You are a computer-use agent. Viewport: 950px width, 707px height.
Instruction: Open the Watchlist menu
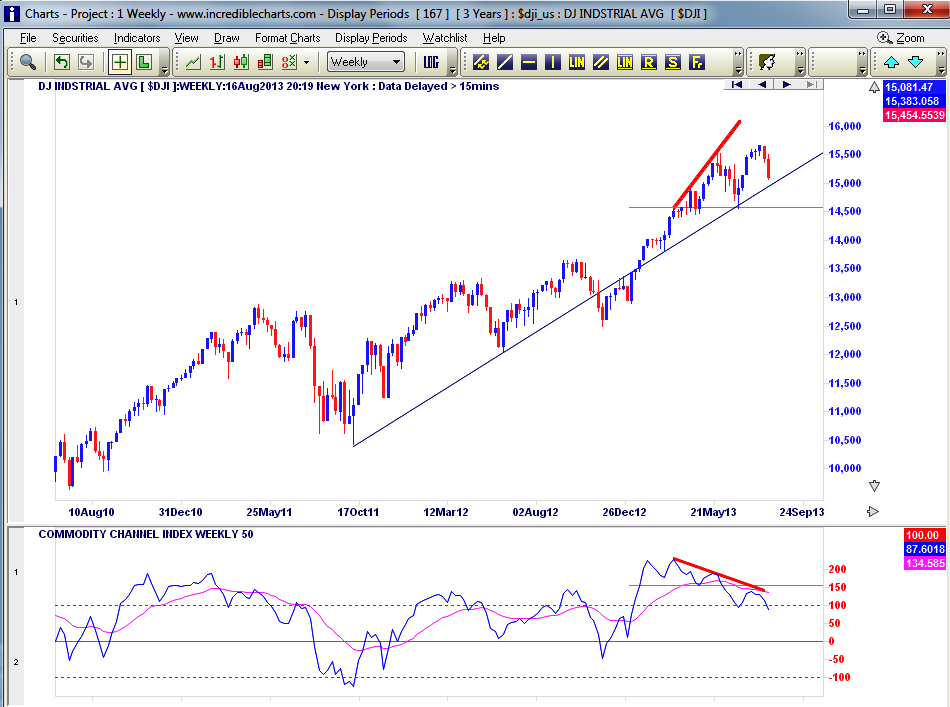tap(445, 38)
